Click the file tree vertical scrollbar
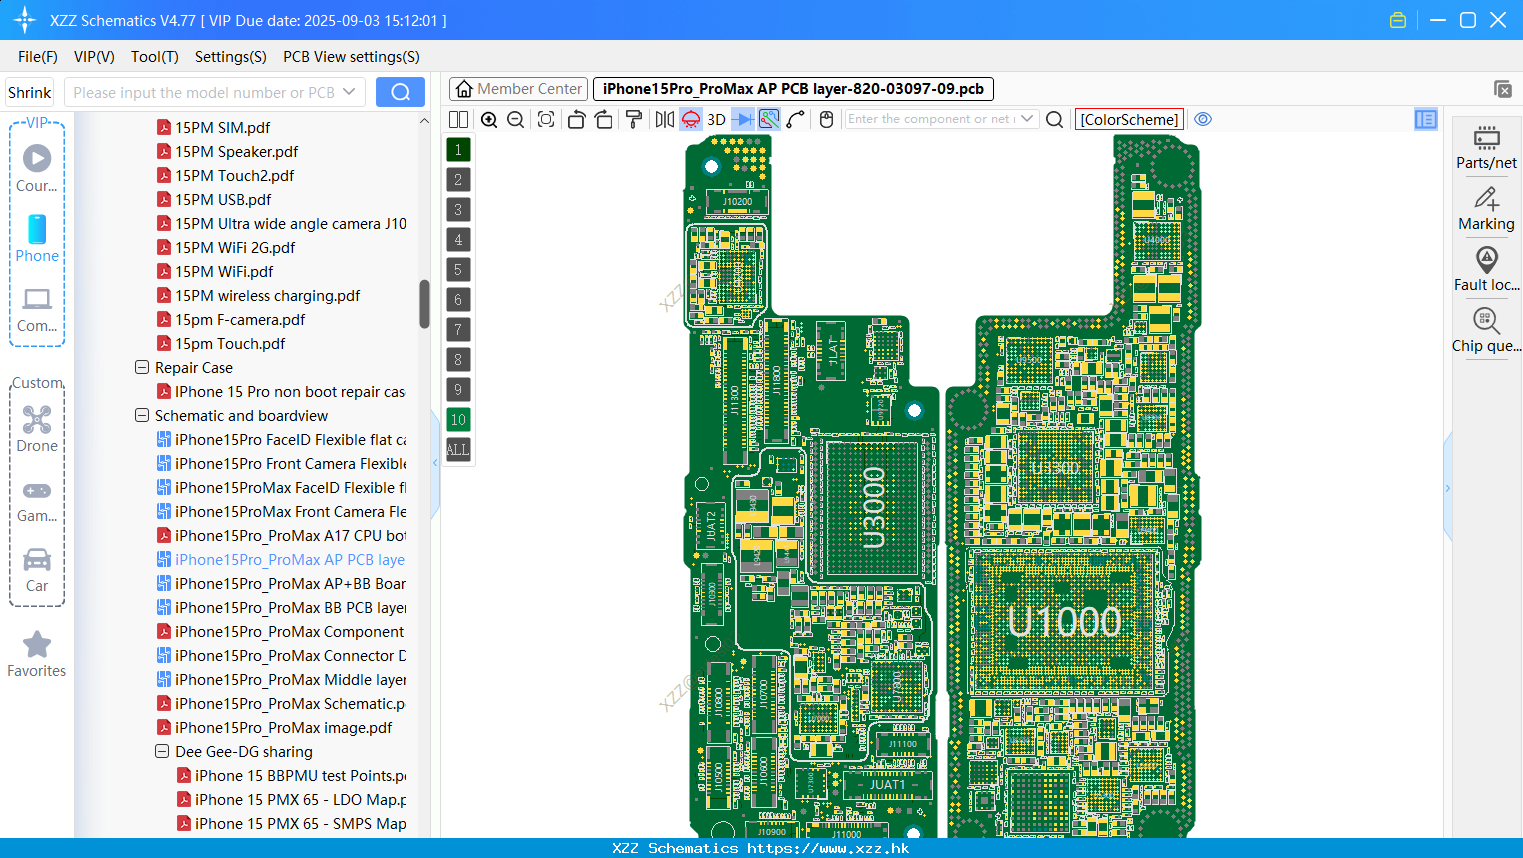 click(424, 304)
